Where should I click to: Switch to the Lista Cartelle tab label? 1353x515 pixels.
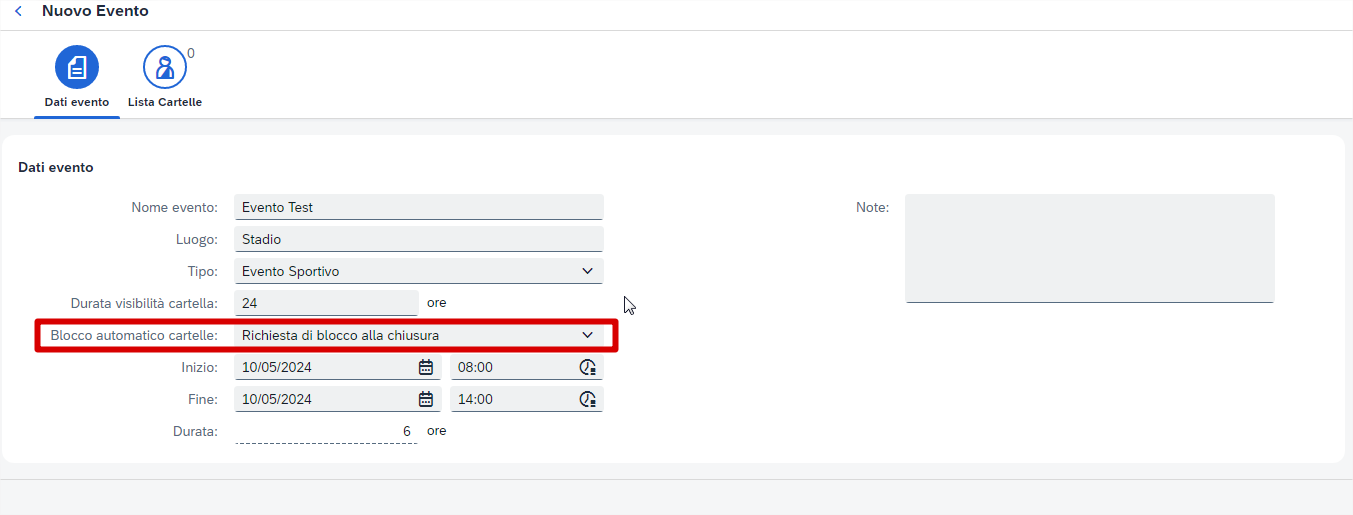pos(165,102)
